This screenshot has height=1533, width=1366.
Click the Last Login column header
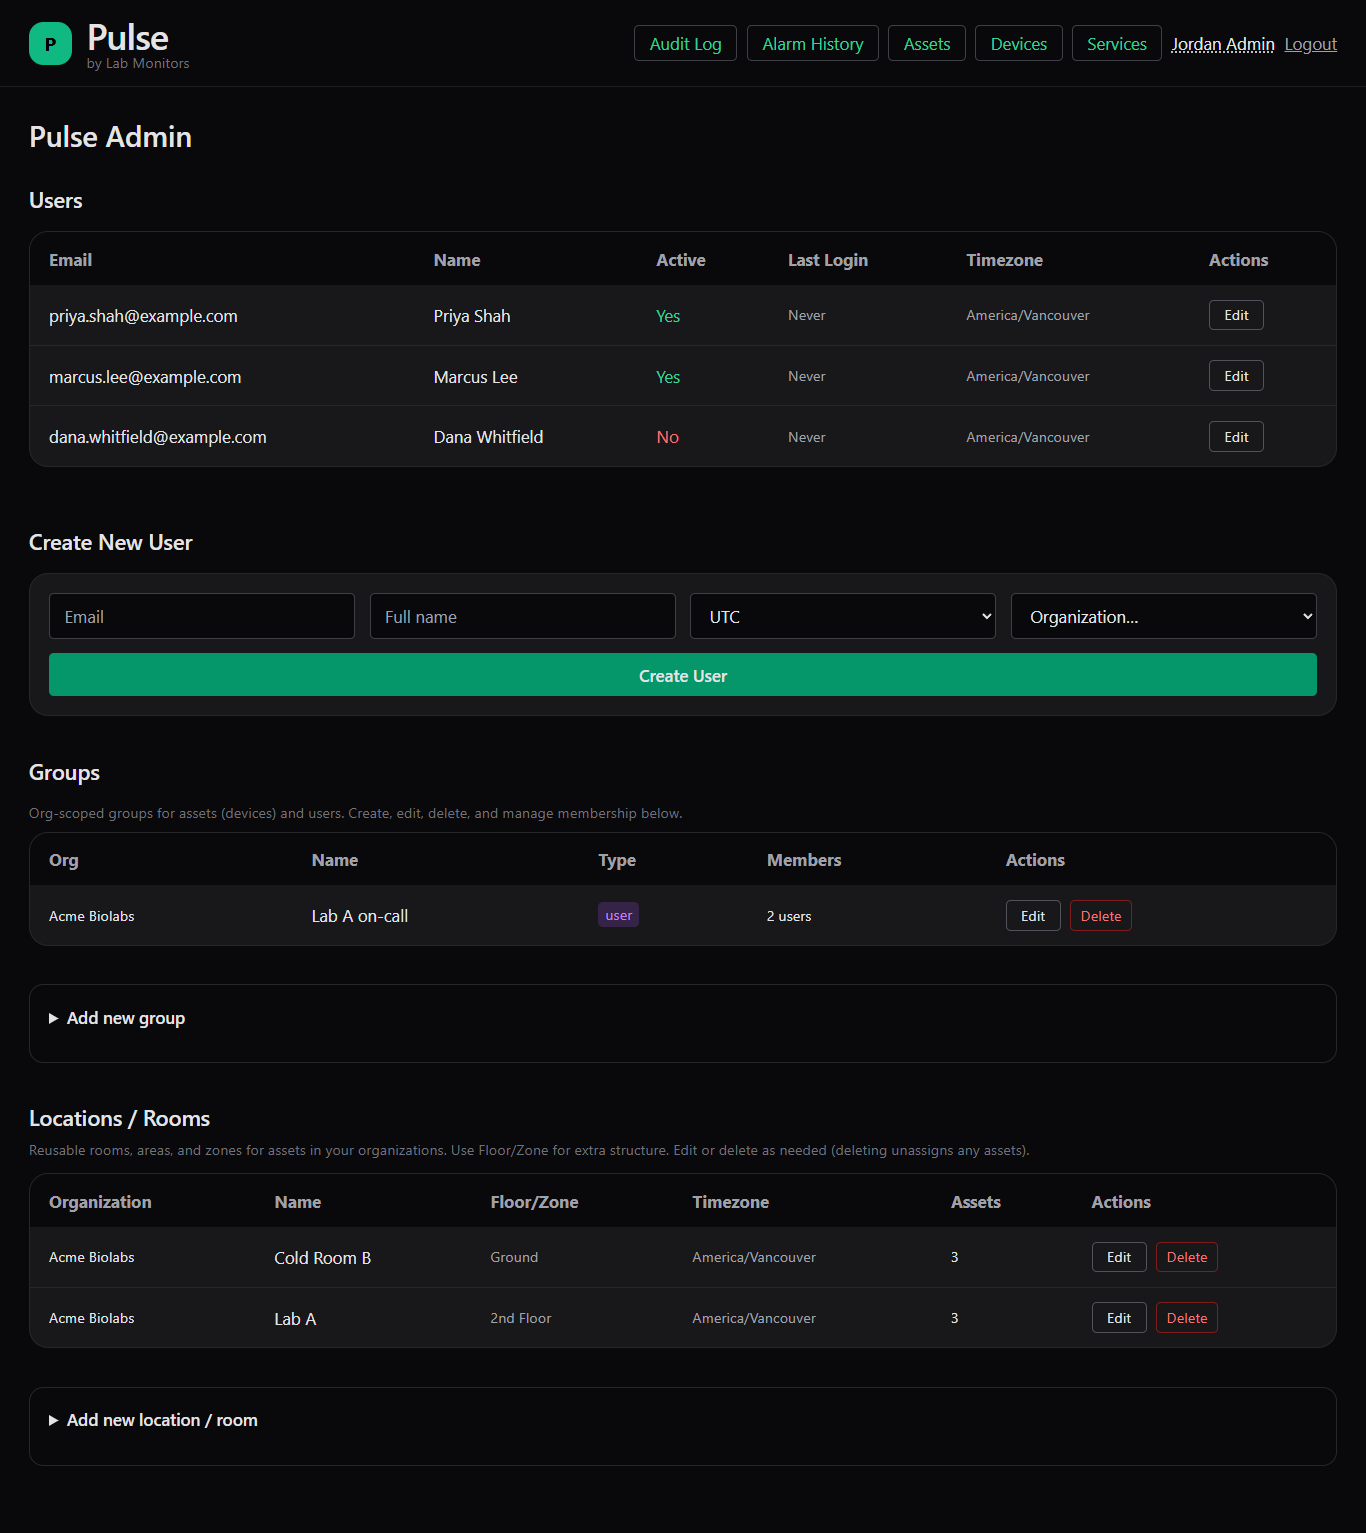[x=828, y=260]
